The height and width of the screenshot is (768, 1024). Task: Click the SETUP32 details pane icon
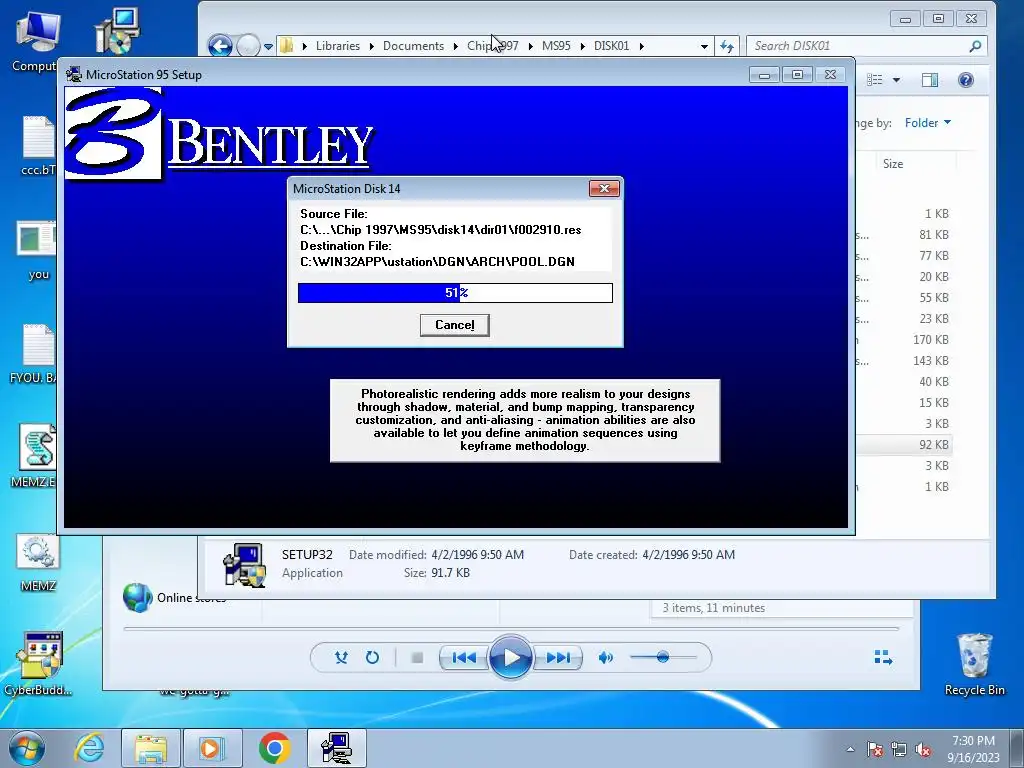[x=244, y=565]
